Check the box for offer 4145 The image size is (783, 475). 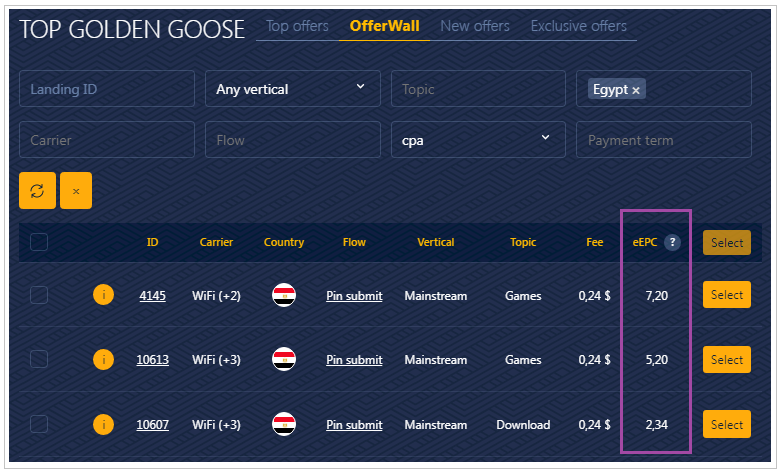point(39,295)
